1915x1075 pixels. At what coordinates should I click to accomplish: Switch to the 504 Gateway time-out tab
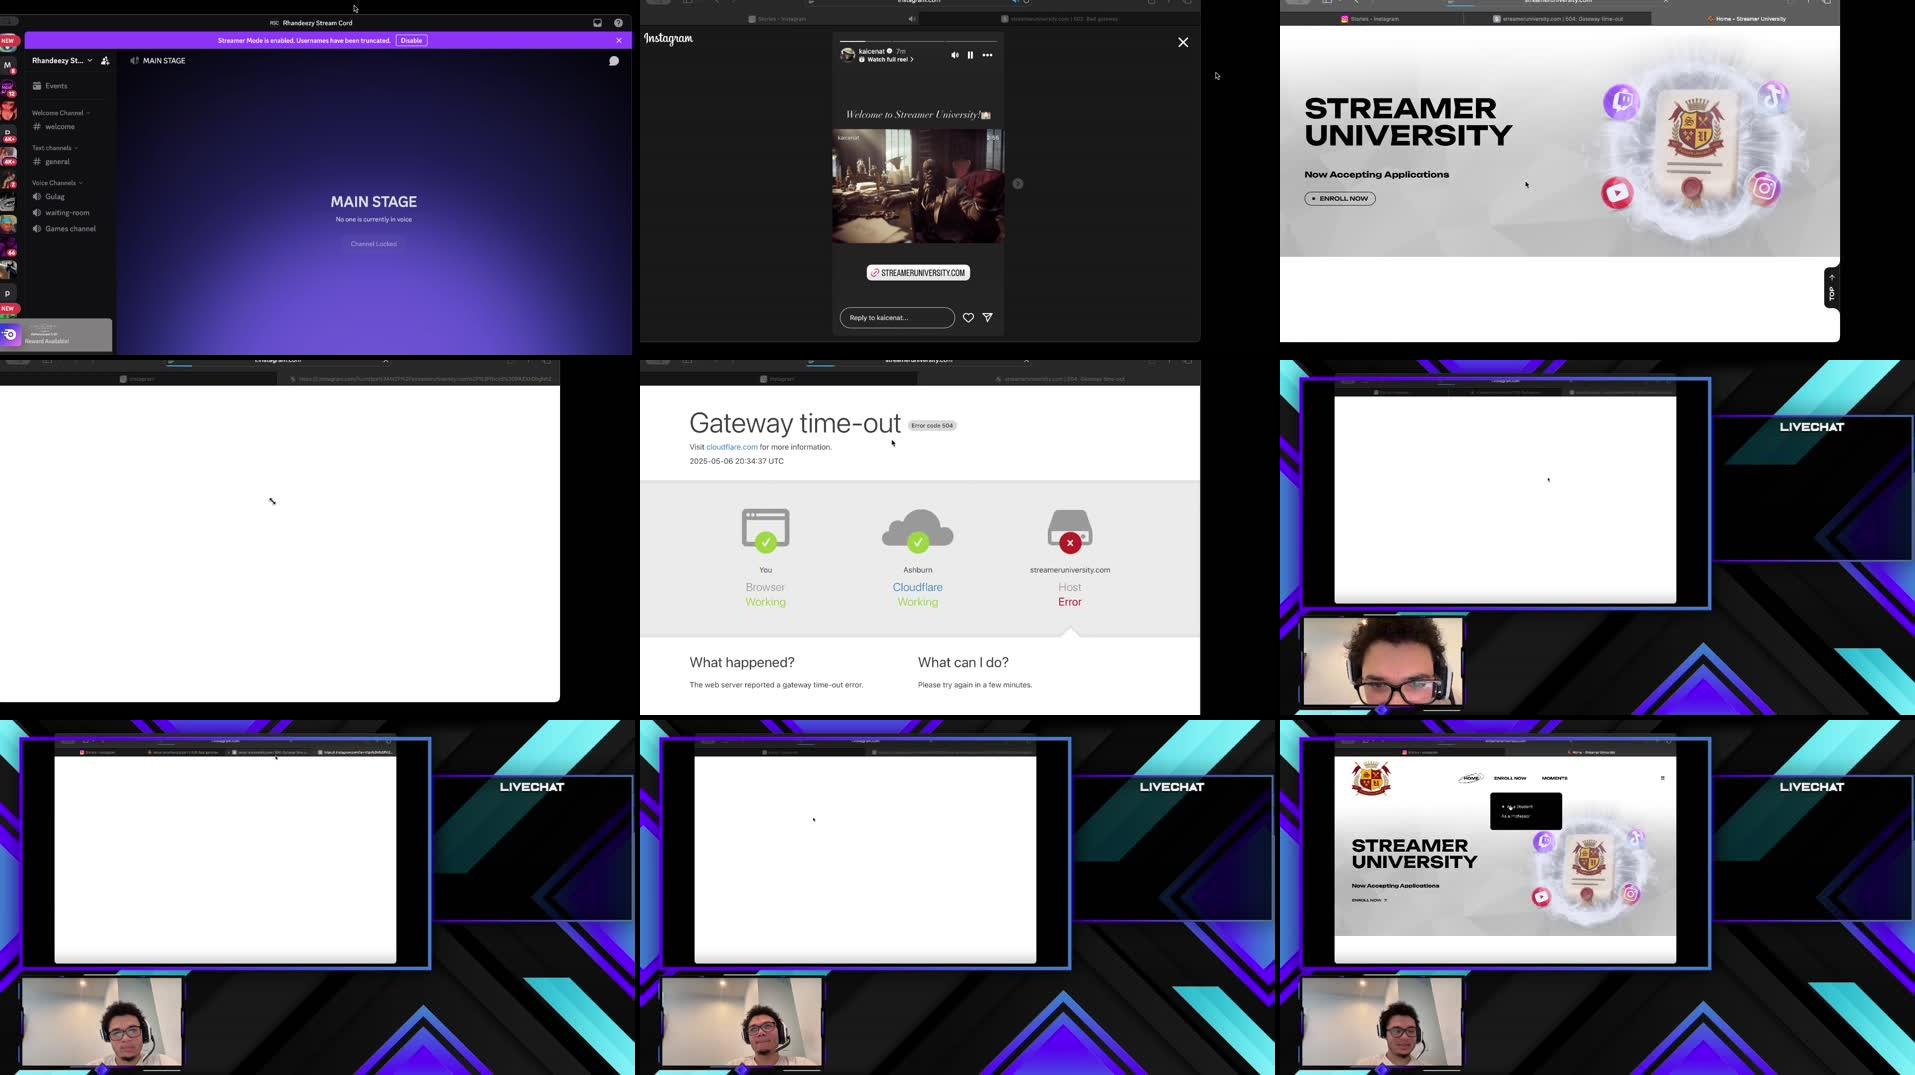click(1558, 19)
